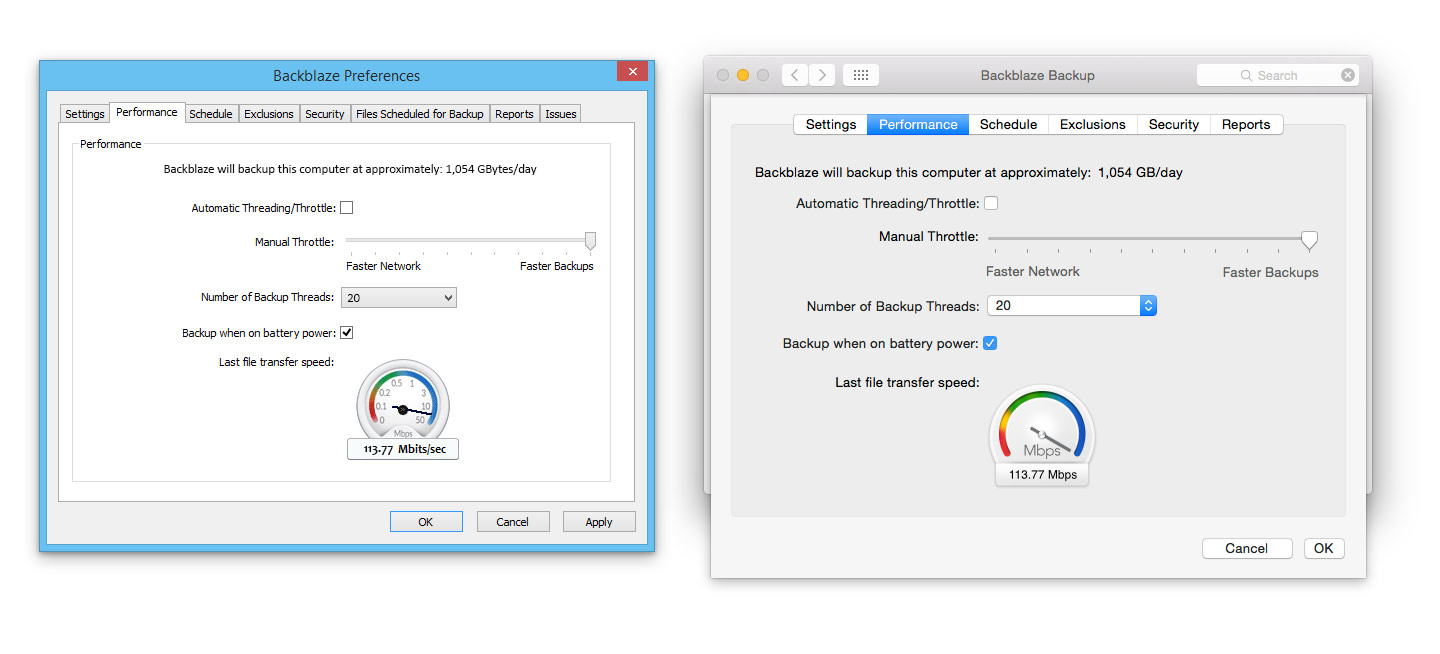Open Security tab in Windows Preferences window

(325, 114)
